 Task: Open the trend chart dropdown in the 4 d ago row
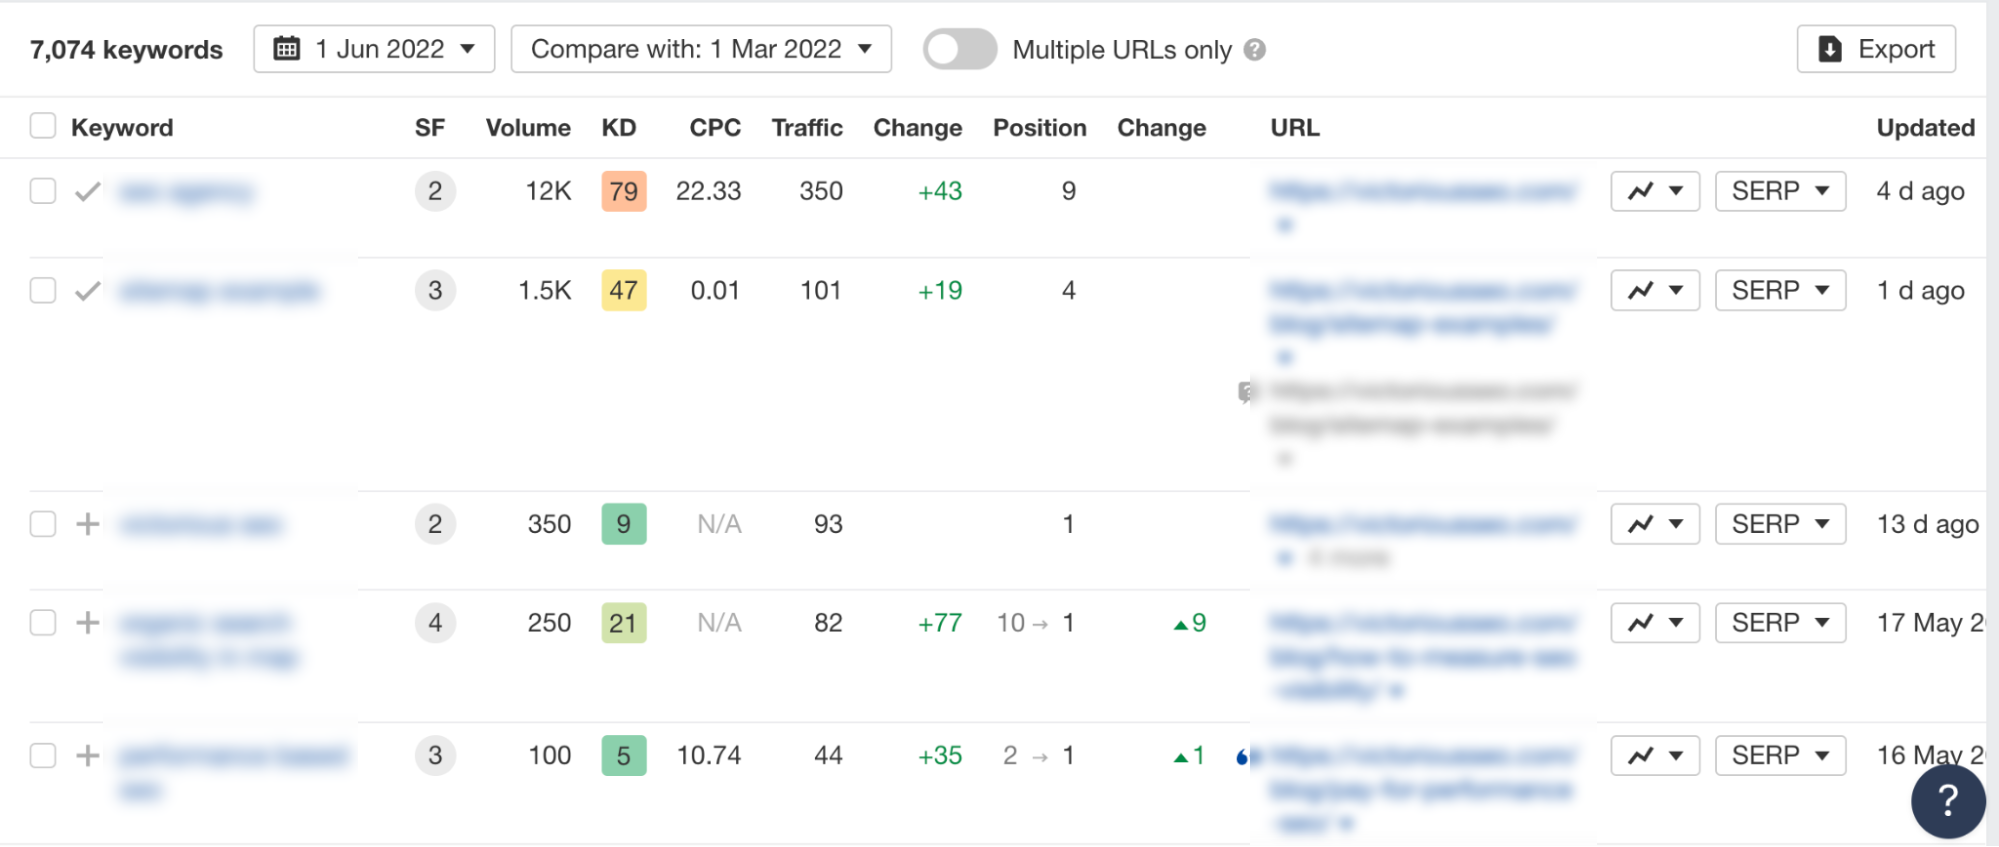tap(1655, 191)
